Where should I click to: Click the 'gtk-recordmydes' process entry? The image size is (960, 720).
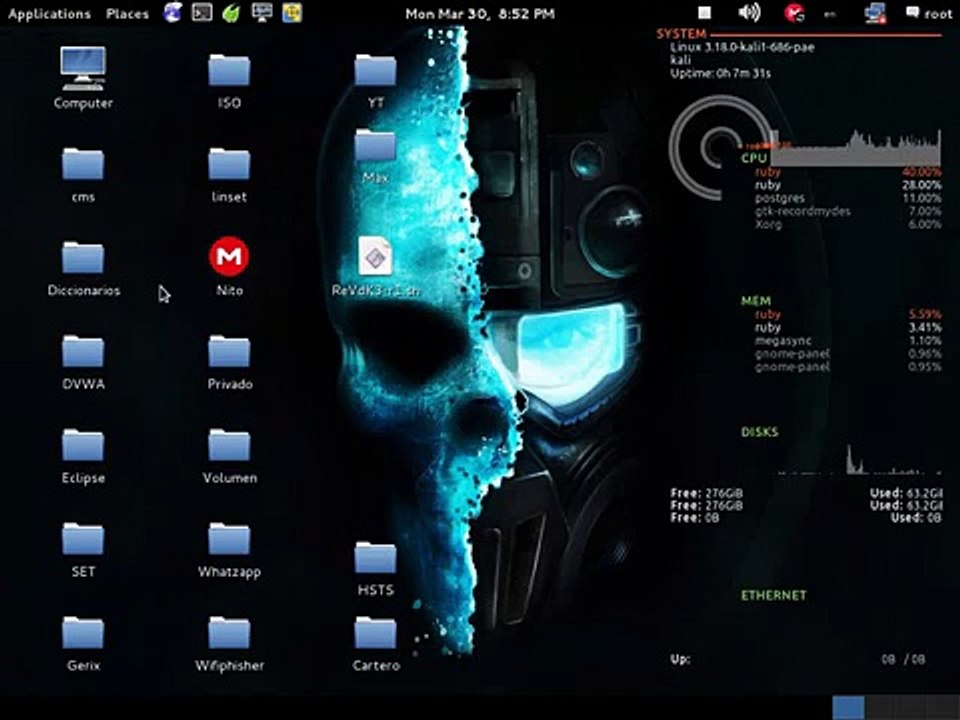(x=803, y=211)
